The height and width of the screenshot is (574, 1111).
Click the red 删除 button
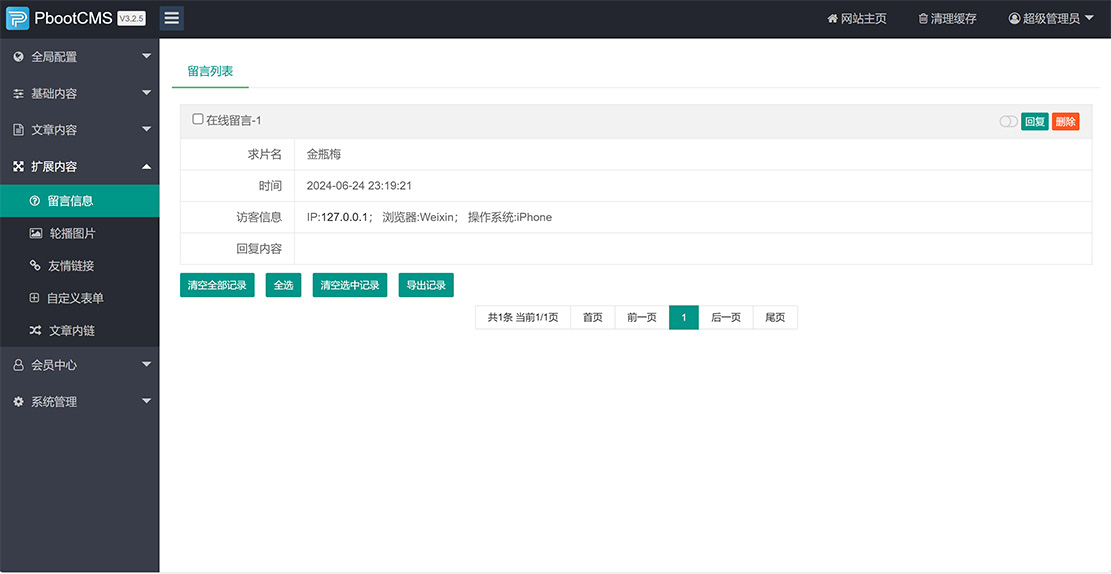pyautogui.click(x=1066, y=122)
